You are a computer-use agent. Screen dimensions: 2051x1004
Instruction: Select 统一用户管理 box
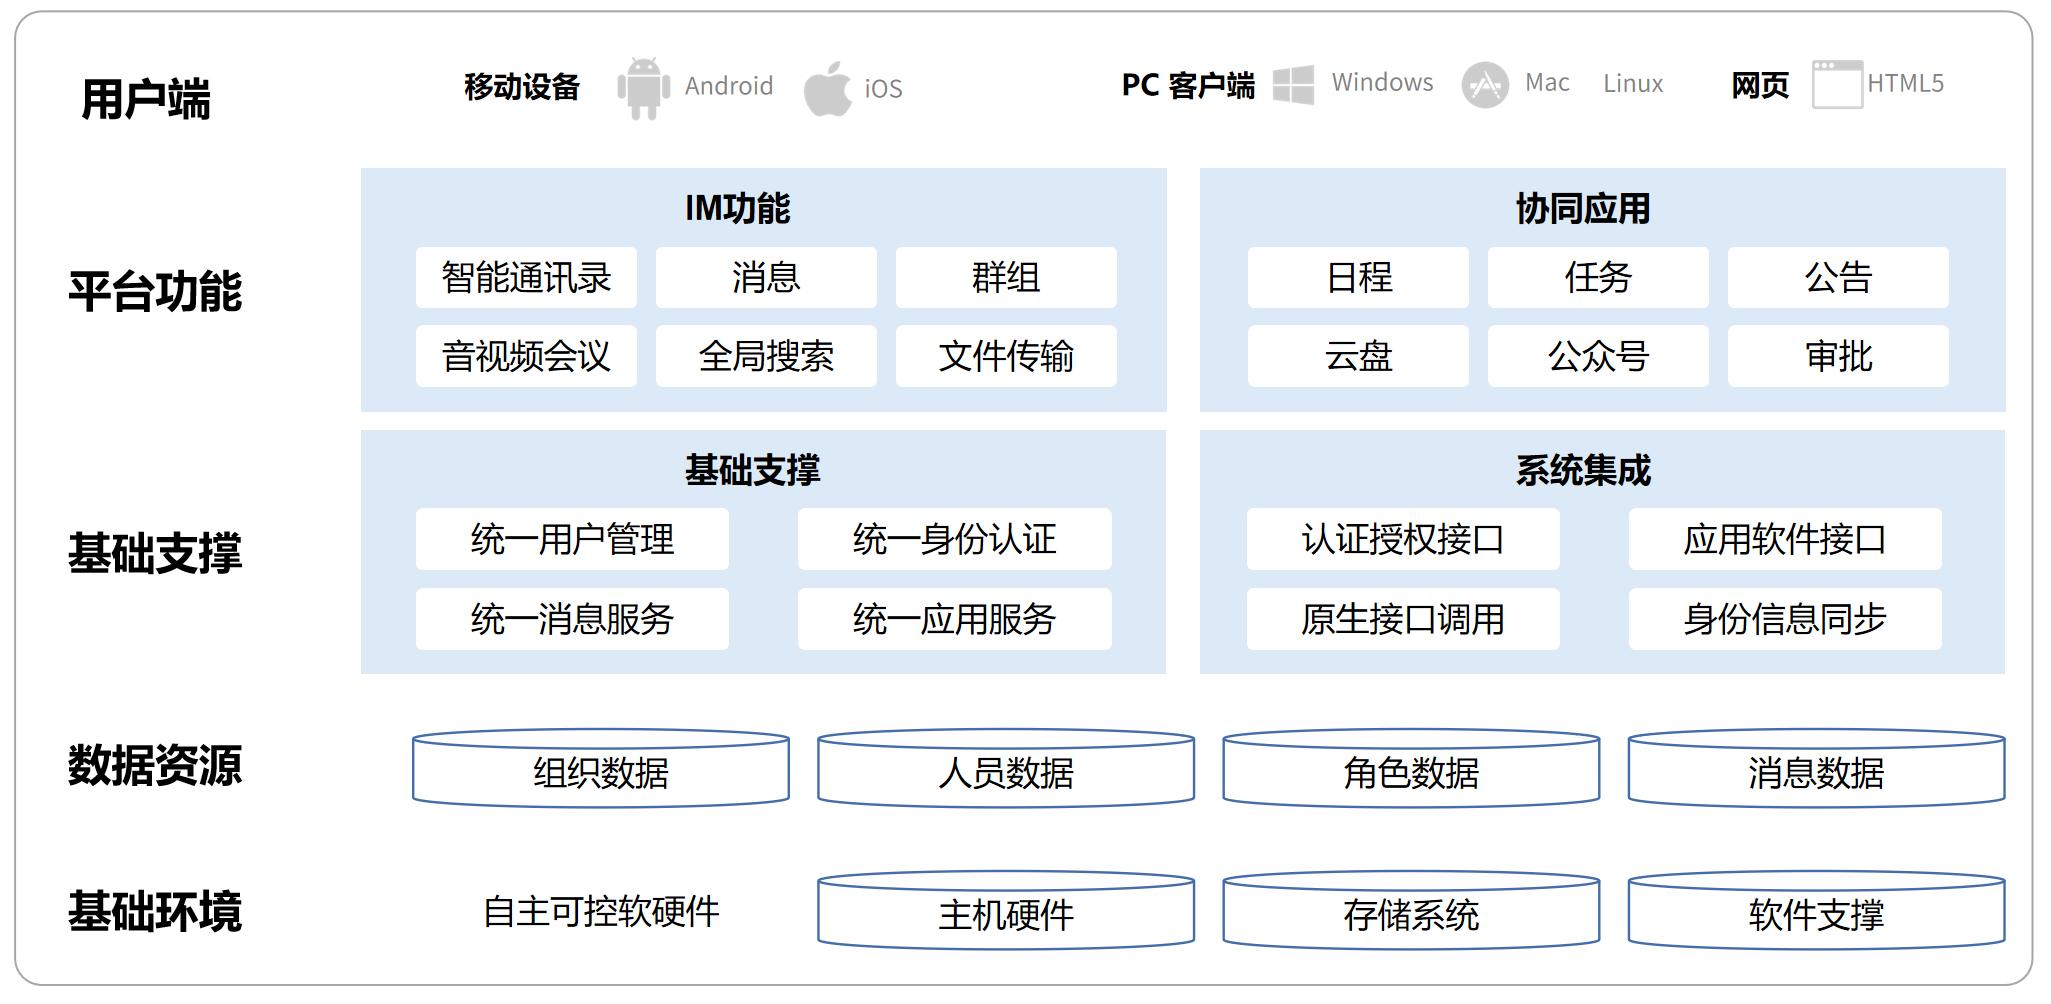click(572, 539)
